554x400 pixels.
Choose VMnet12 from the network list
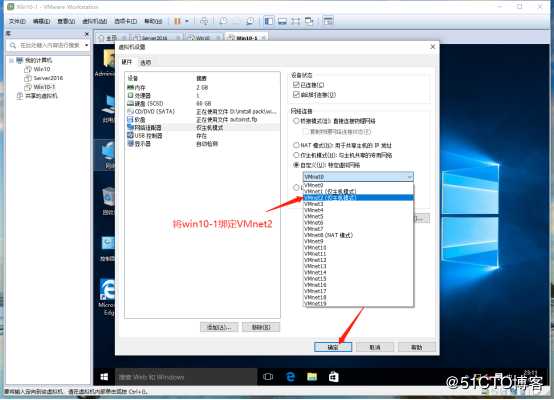[x=358, y=260]
